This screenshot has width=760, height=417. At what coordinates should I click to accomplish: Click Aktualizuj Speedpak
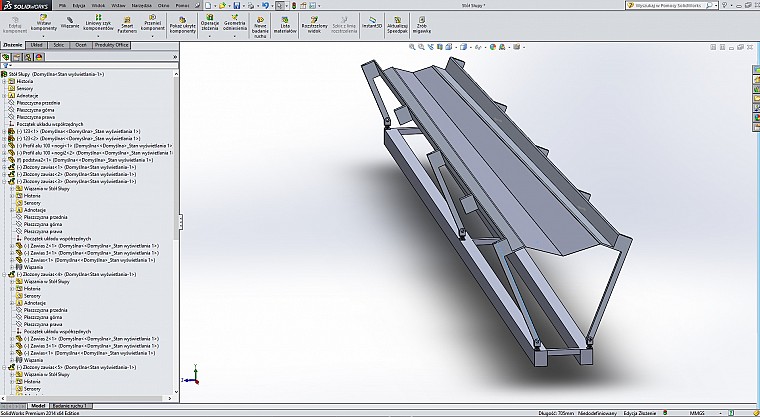(x=397, y=24)
